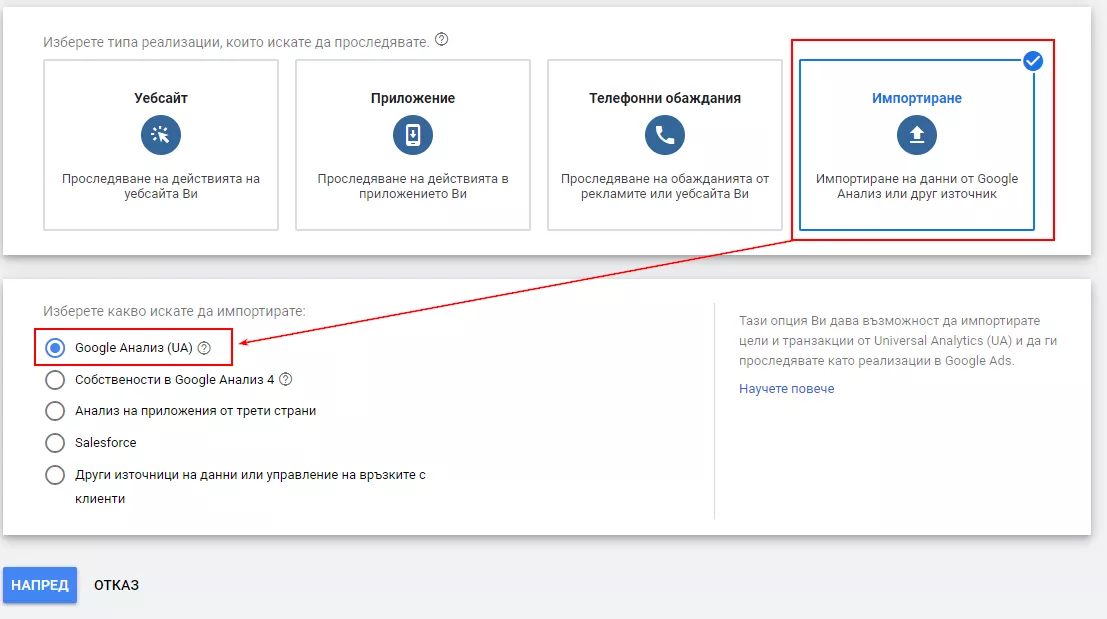This screenshot has height=619, width=1107.
Task: Click the НАПРЕД button
Action: click(x=40, y=585)
